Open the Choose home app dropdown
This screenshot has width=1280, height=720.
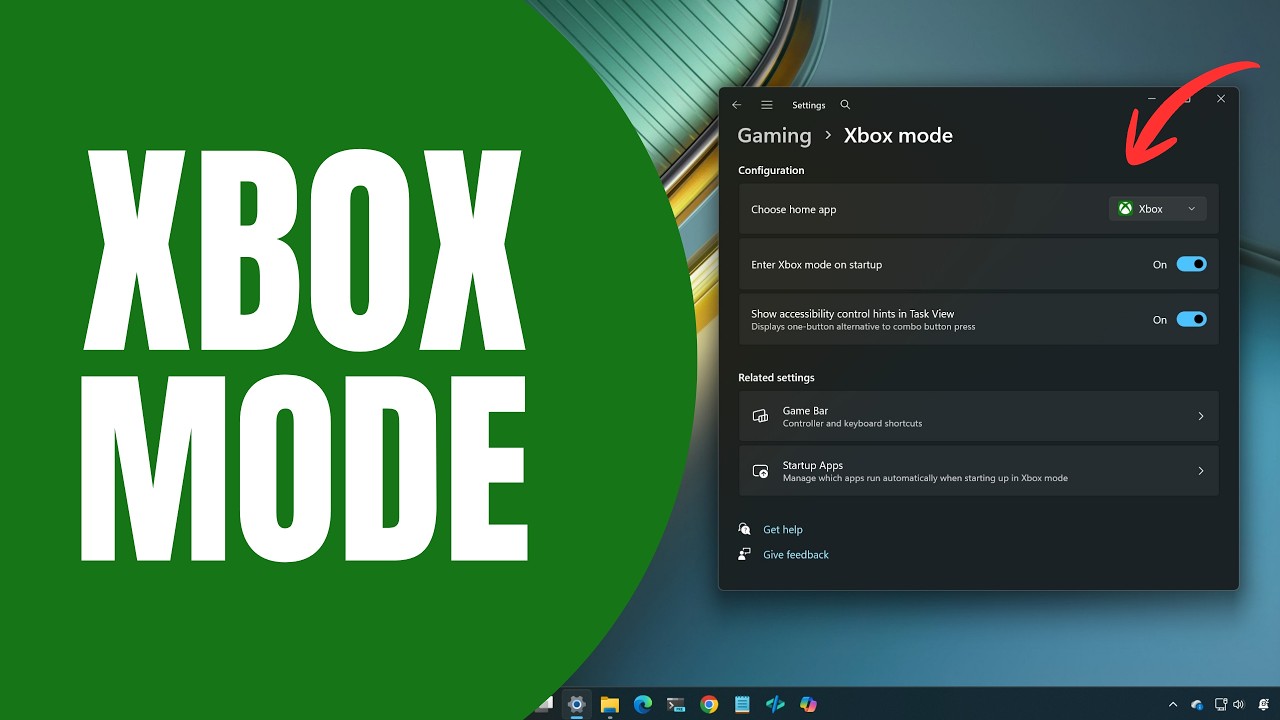[1157, 208]
